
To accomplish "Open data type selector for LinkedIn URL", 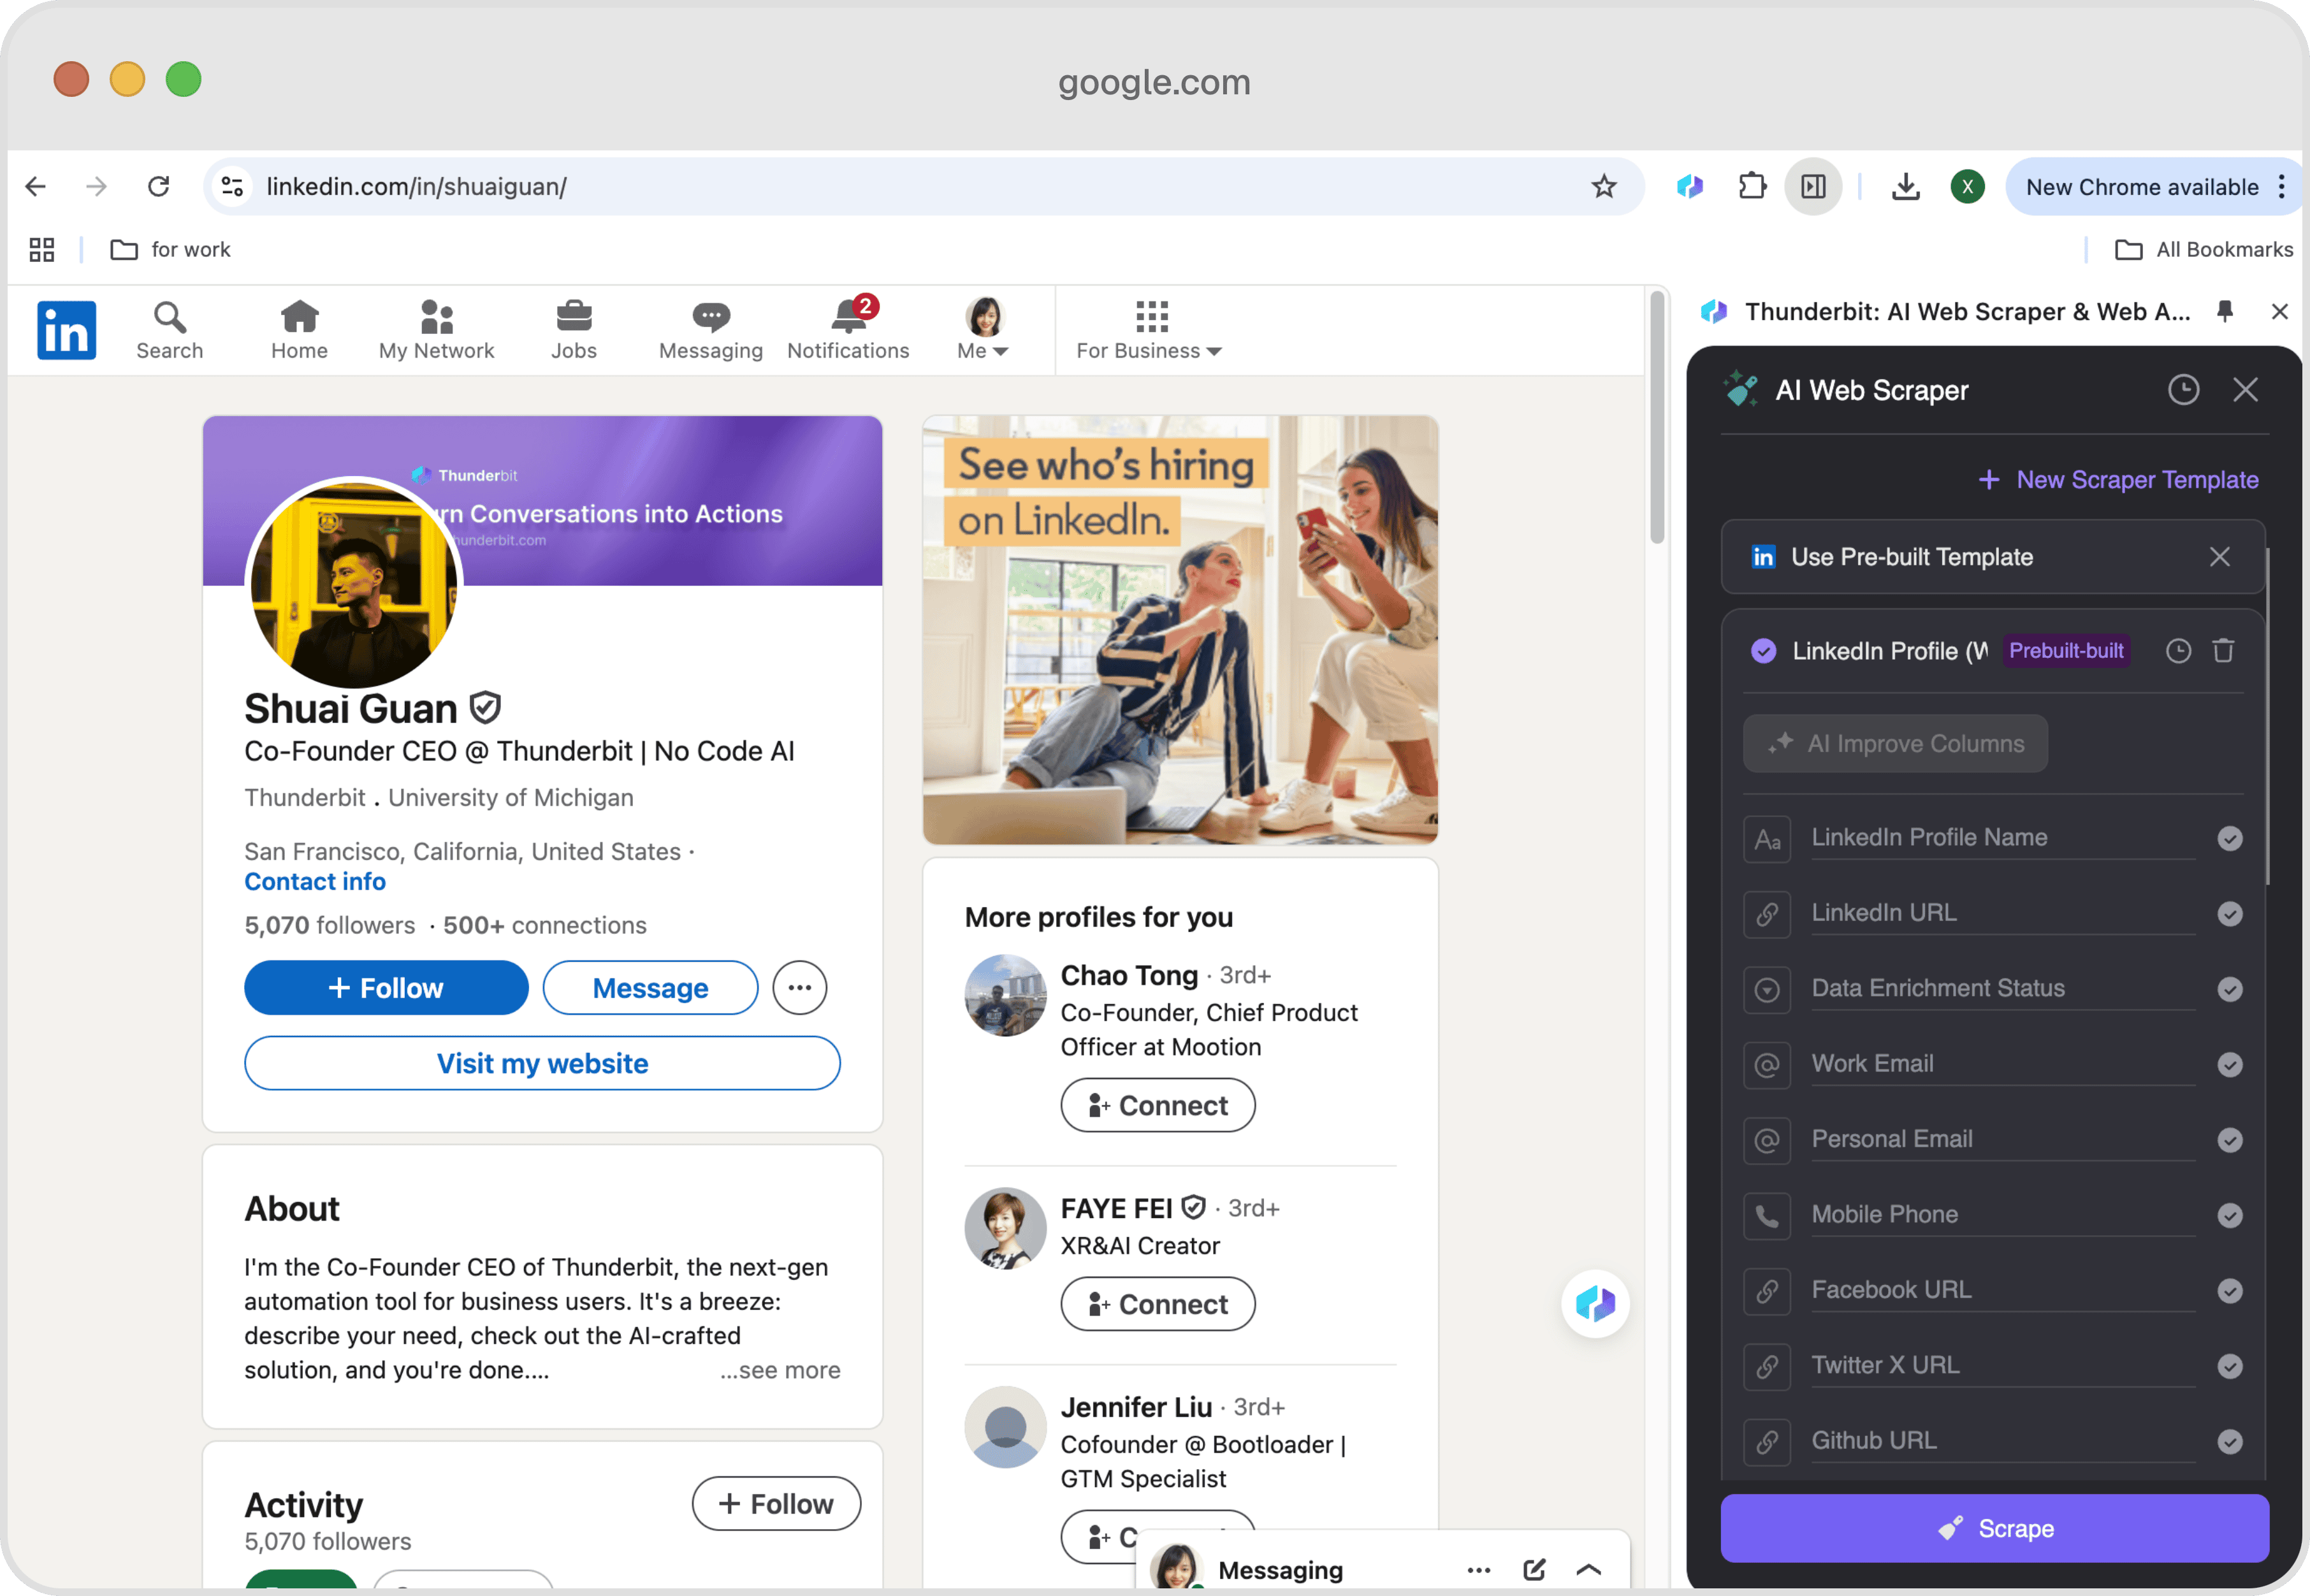I will 1767,914.
